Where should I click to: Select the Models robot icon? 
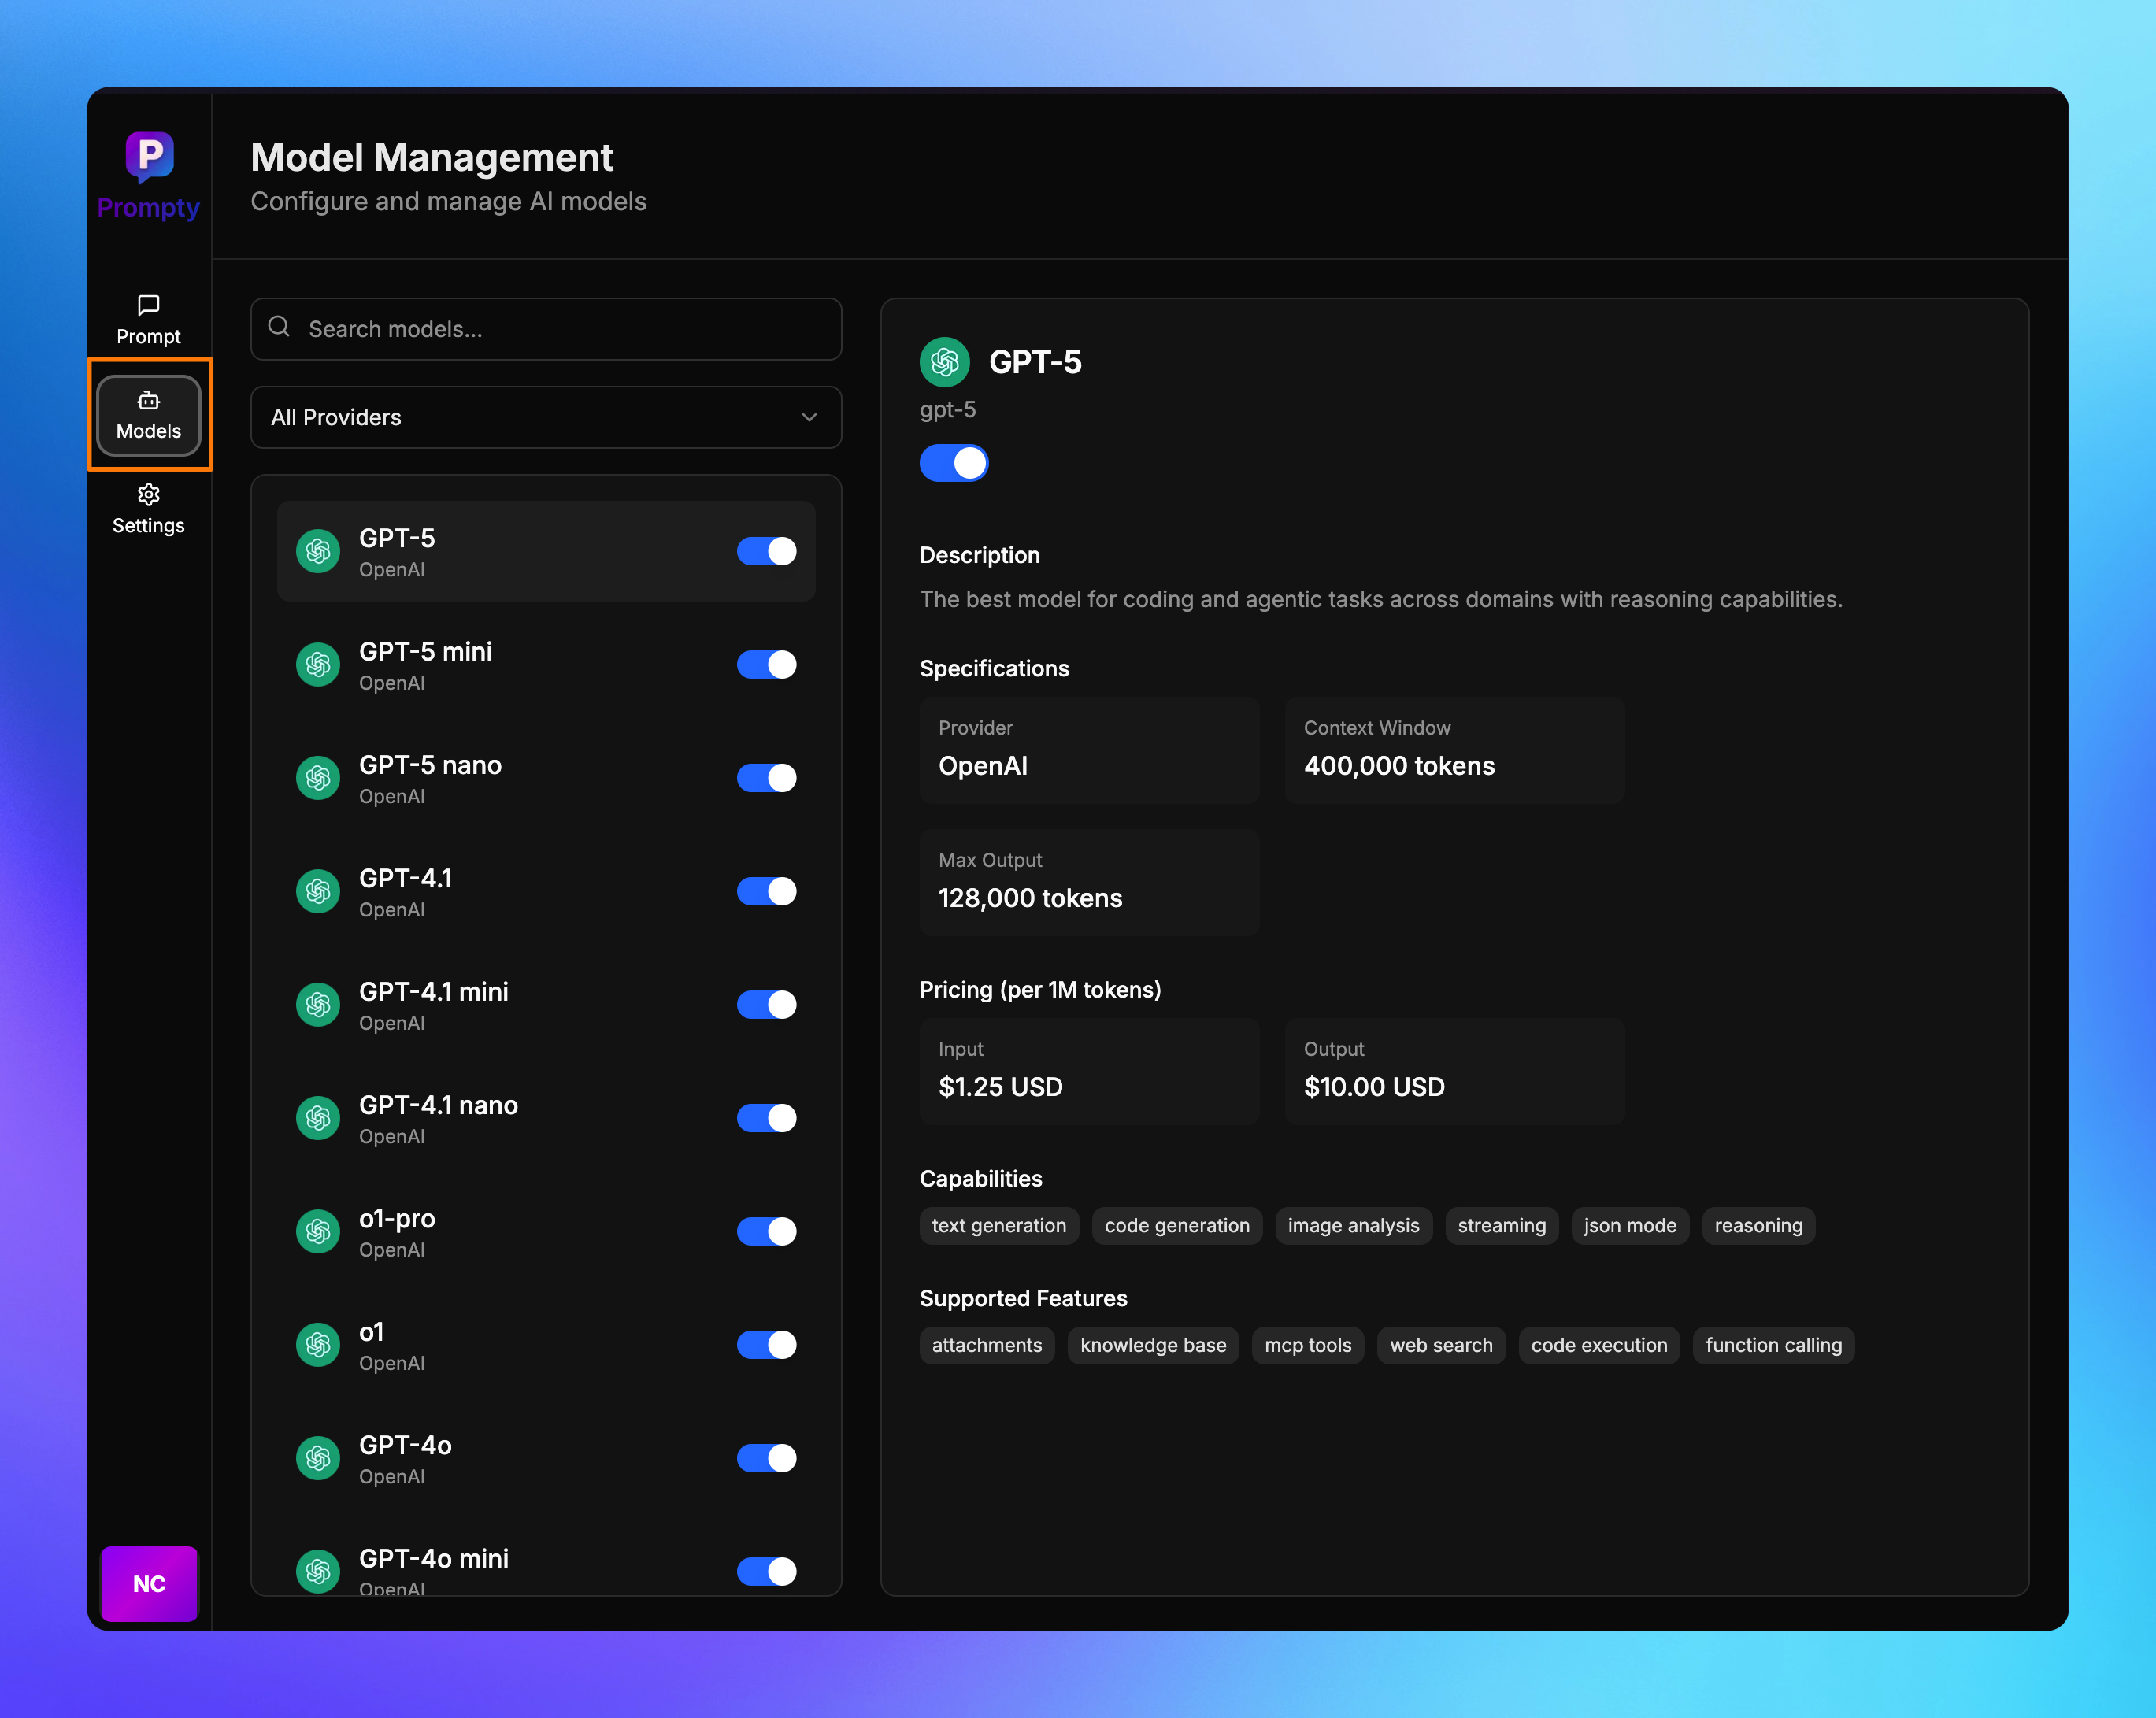click(148, 401)
